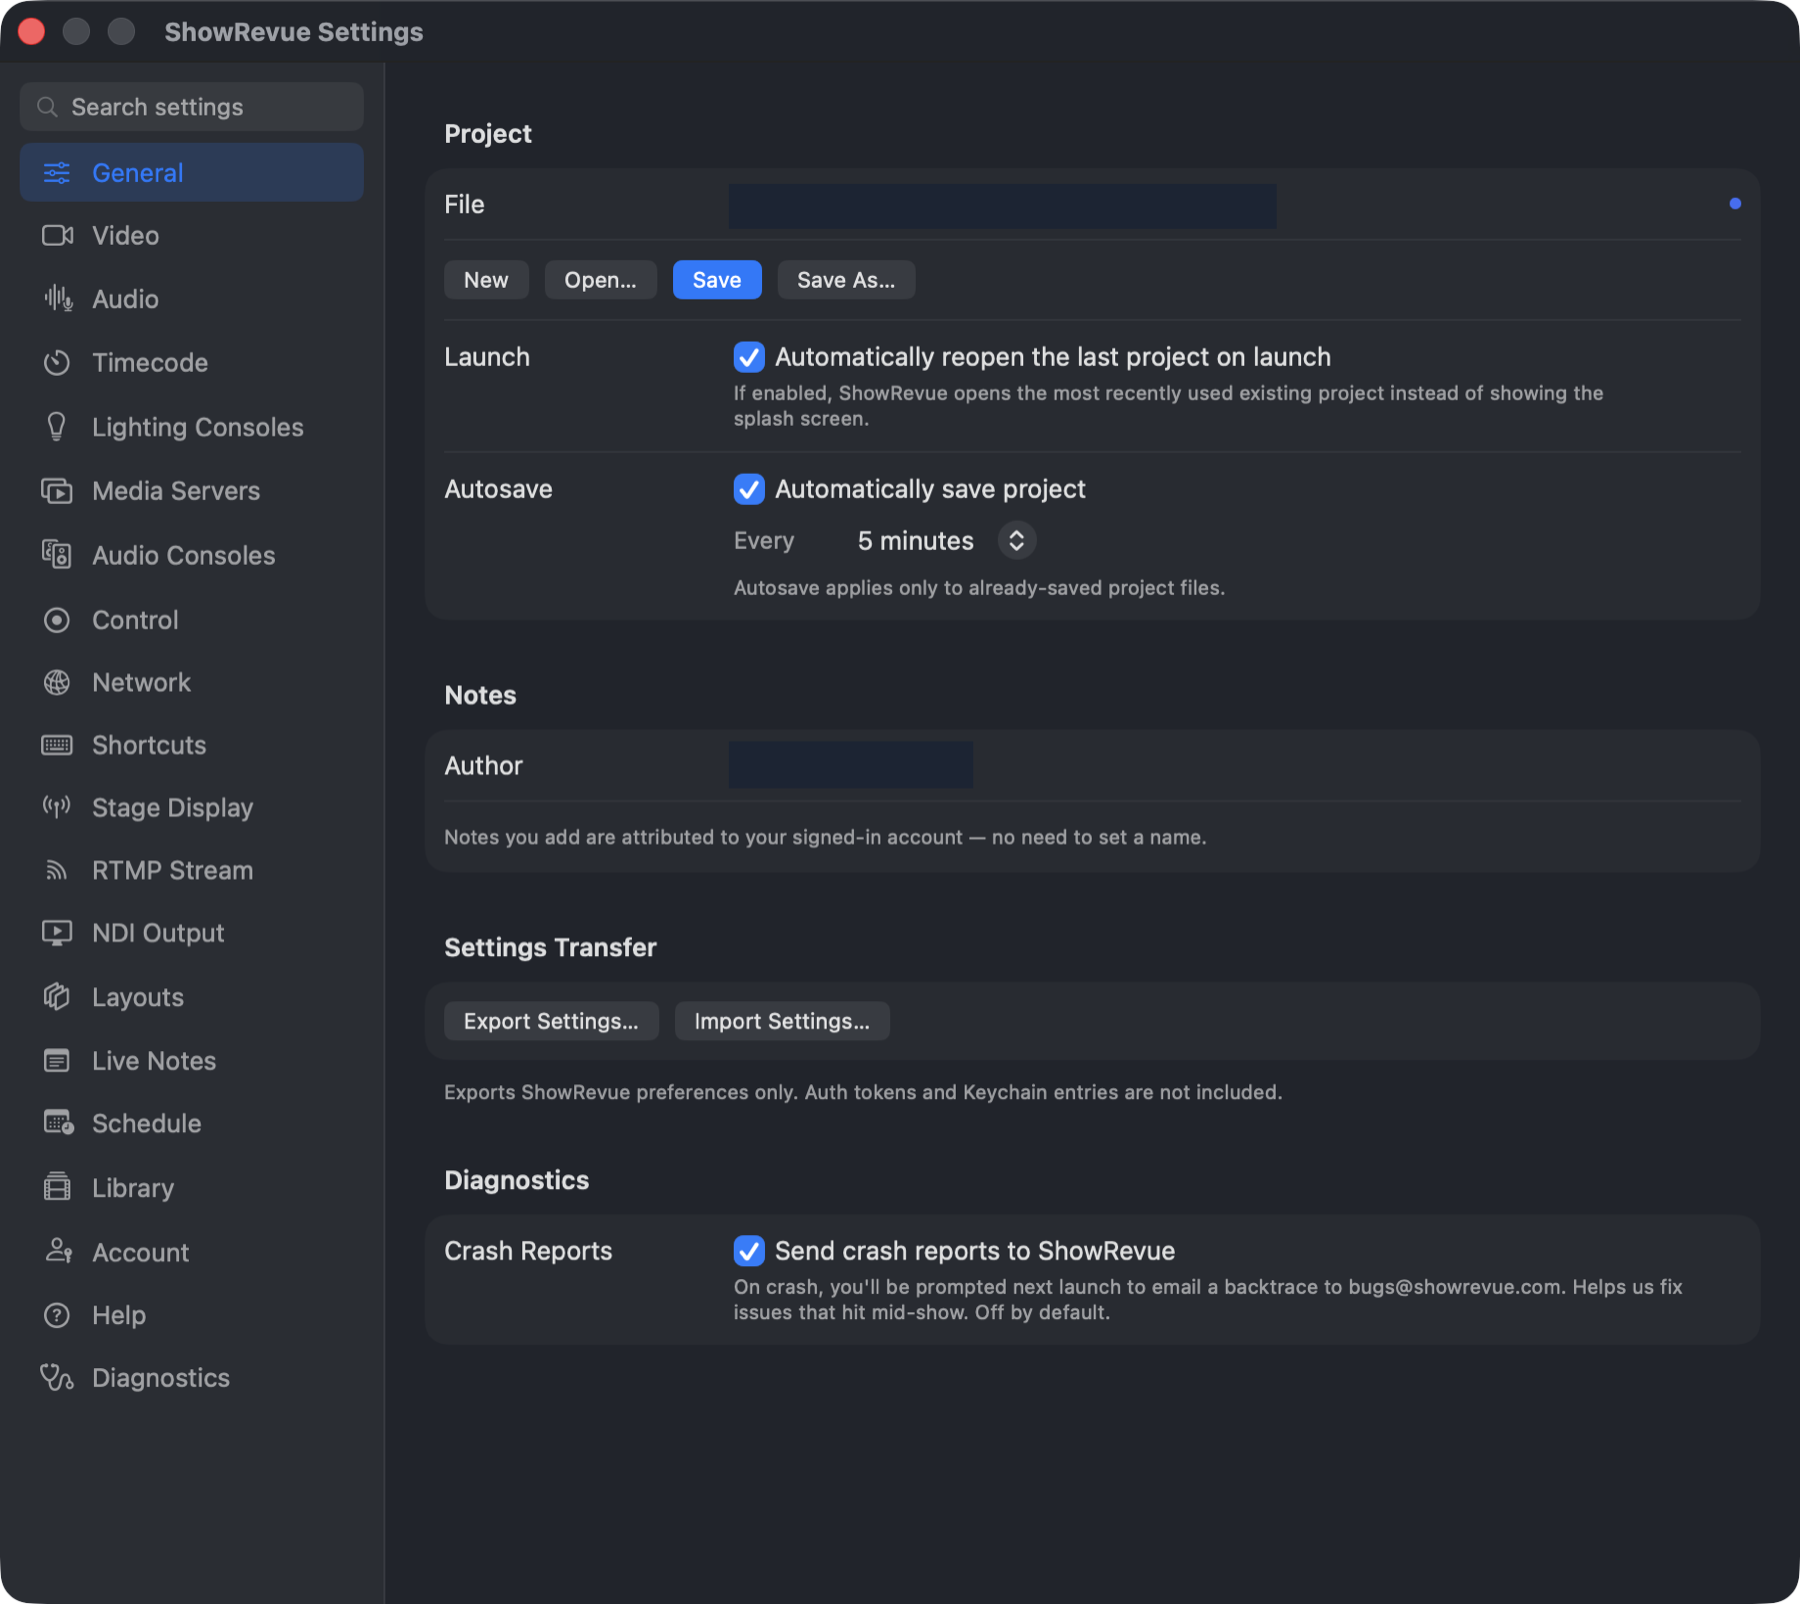Click the Account person icon
1800x1604 pixels.
[x=58, y=1251]
